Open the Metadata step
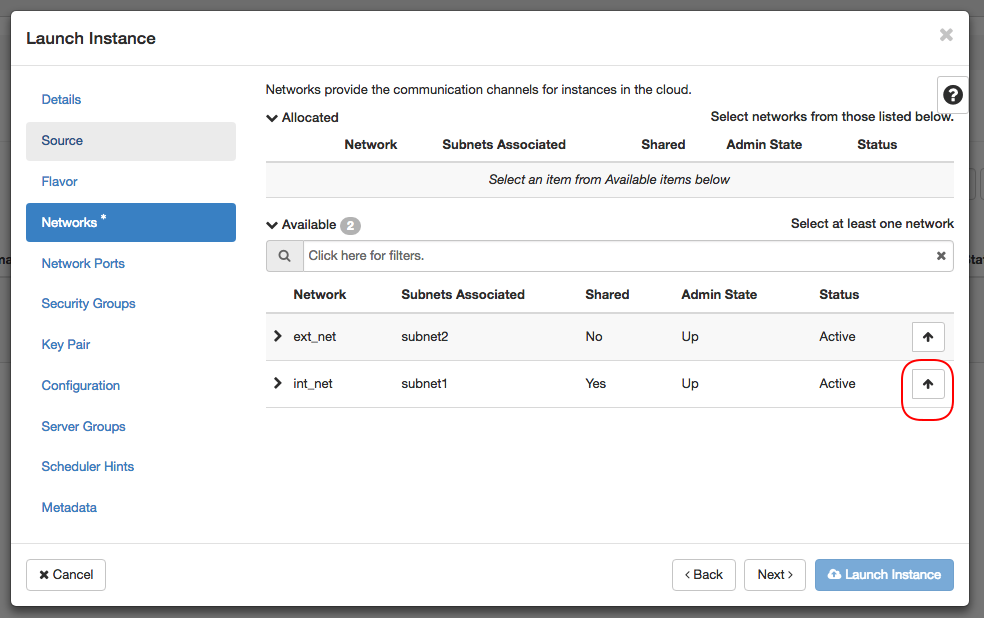 (131, 508)
